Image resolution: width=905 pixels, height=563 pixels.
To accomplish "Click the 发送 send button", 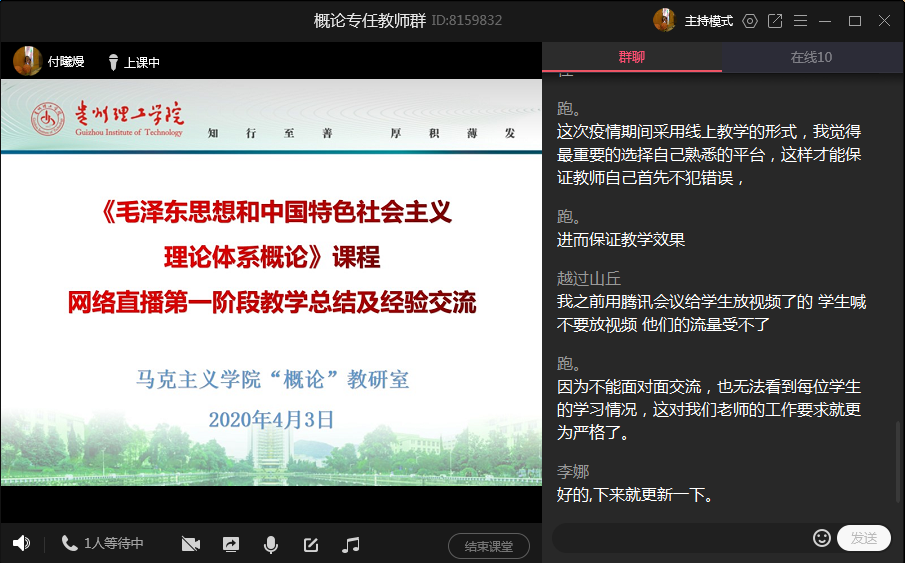I will [x=863, y=538].
